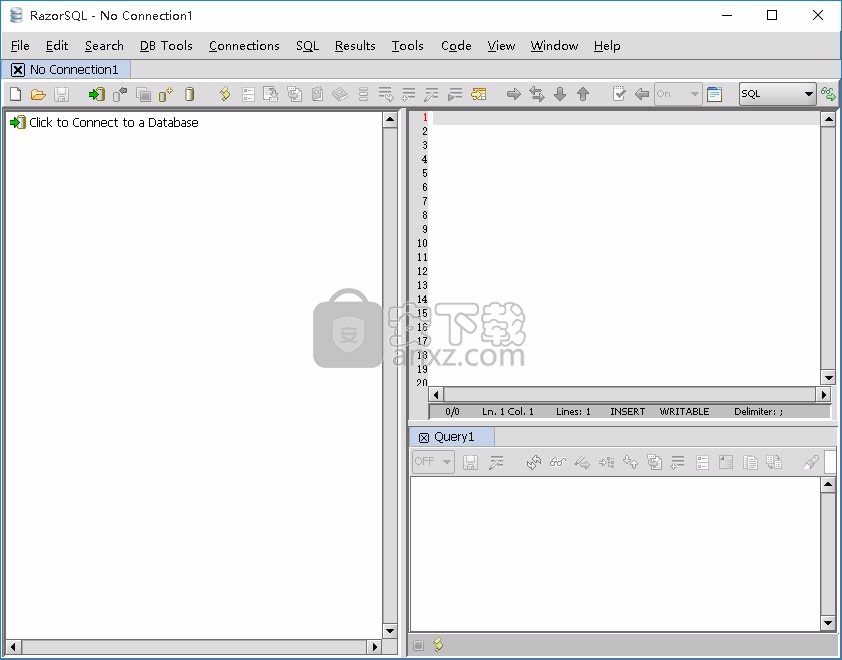
Task: Select the No Connection1 tab
Action: 74,69
